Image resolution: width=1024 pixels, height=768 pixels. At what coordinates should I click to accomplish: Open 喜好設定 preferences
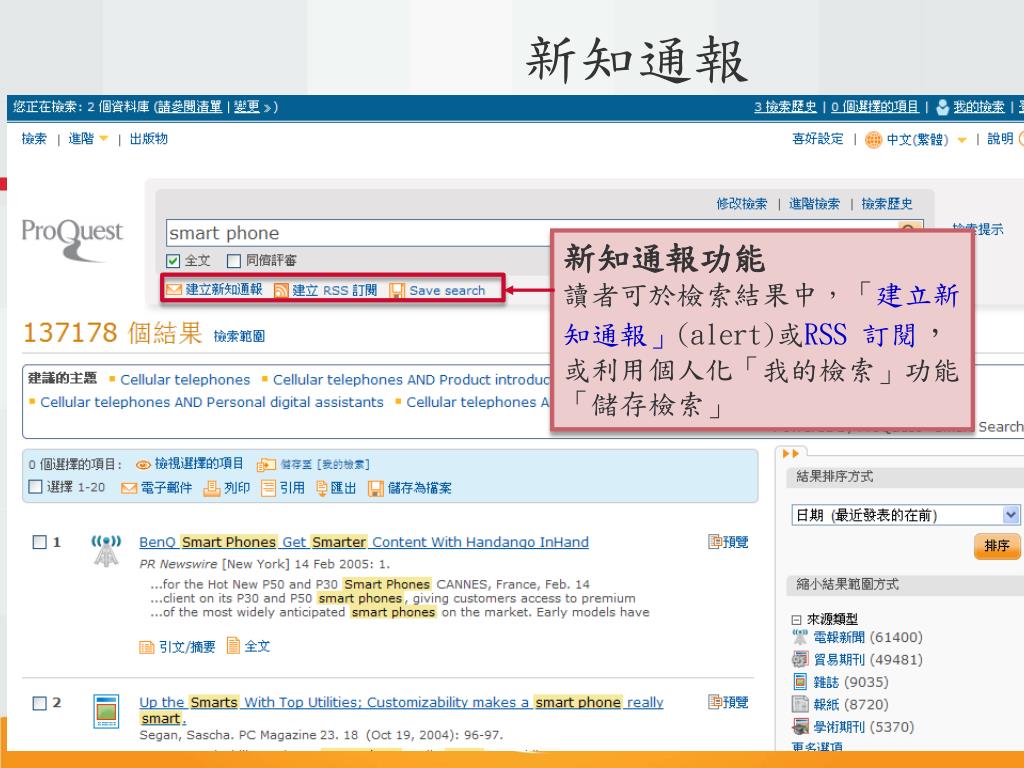(818, 138)
